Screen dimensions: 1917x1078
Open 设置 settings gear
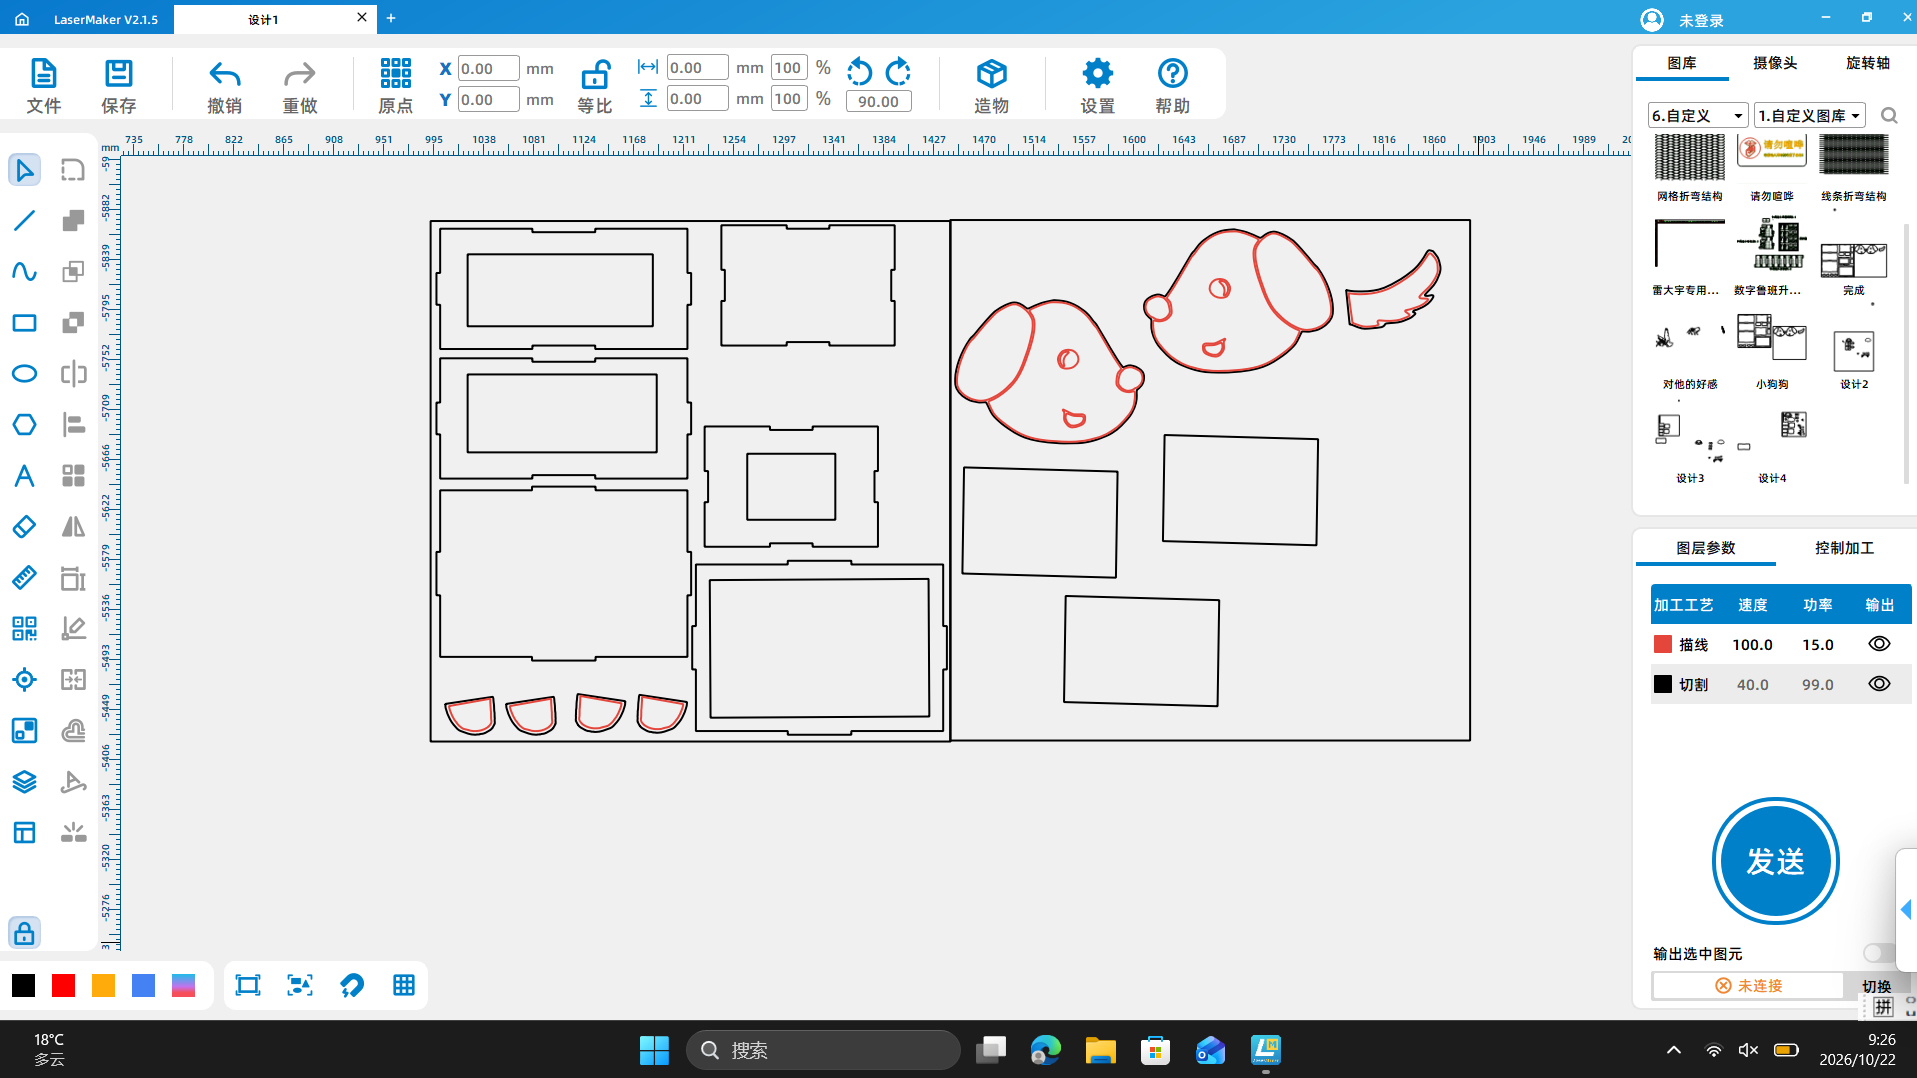tap(1097, 86)
